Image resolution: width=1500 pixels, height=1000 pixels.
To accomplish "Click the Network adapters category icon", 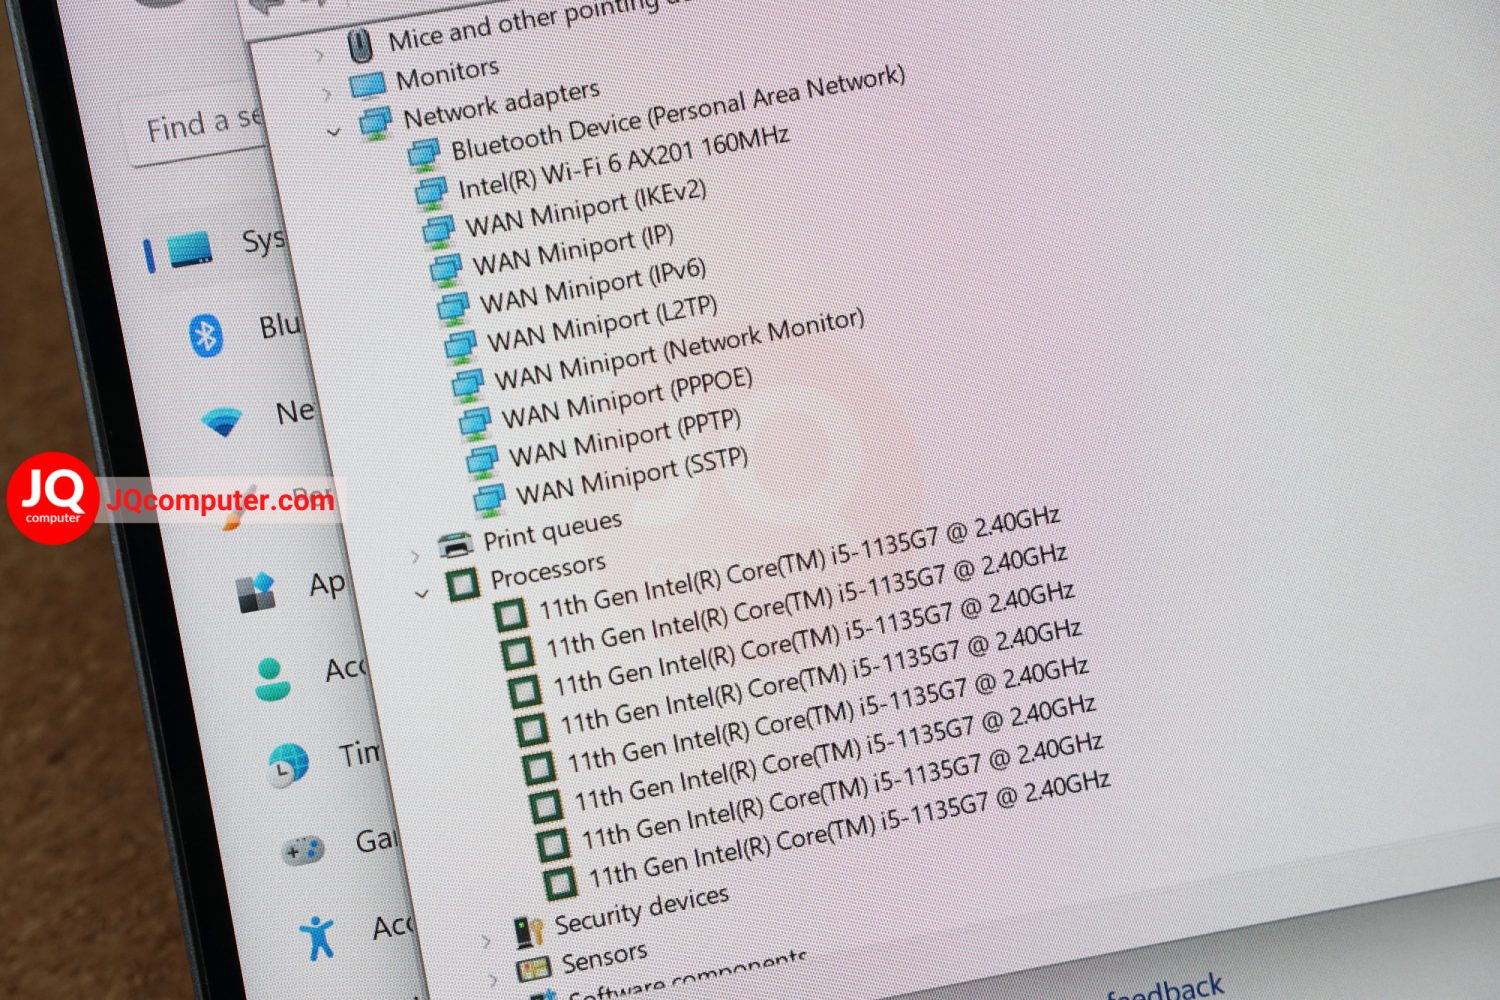I will point(376,124).
